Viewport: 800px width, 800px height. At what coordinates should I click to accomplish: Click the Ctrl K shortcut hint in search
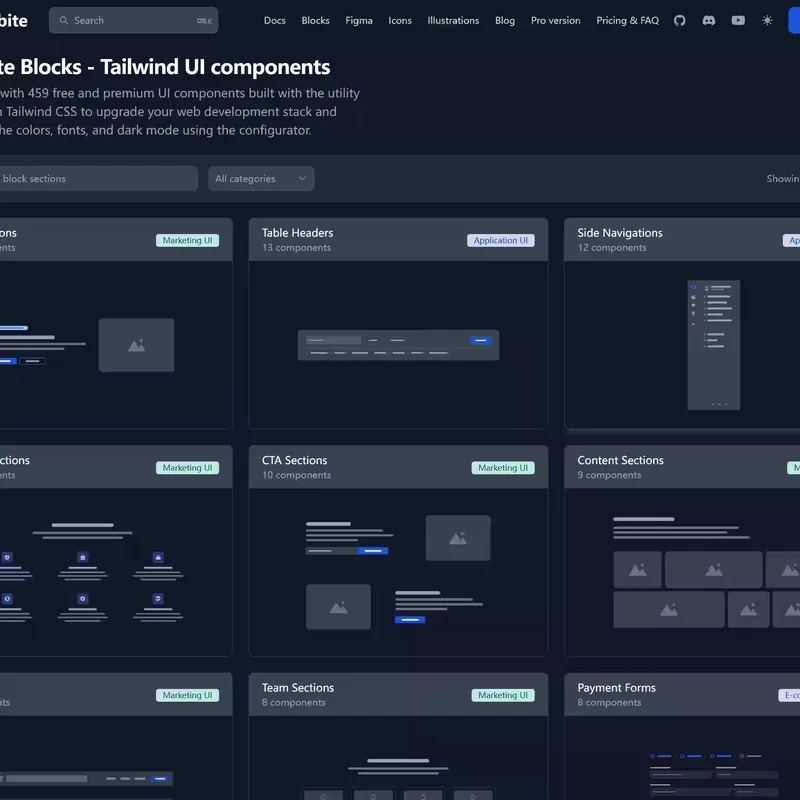pos(205,21)
